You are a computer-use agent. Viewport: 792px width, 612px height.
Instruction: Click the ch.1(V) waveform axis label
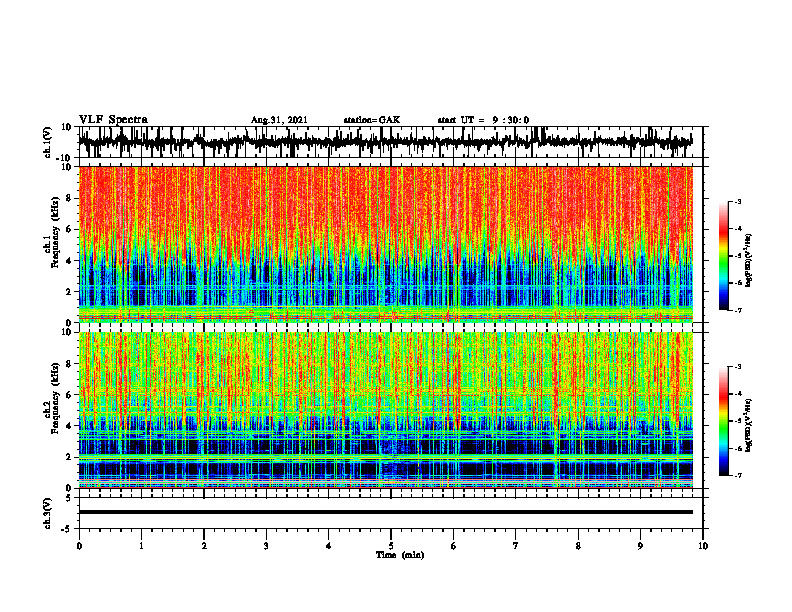(x=47, y=142)
